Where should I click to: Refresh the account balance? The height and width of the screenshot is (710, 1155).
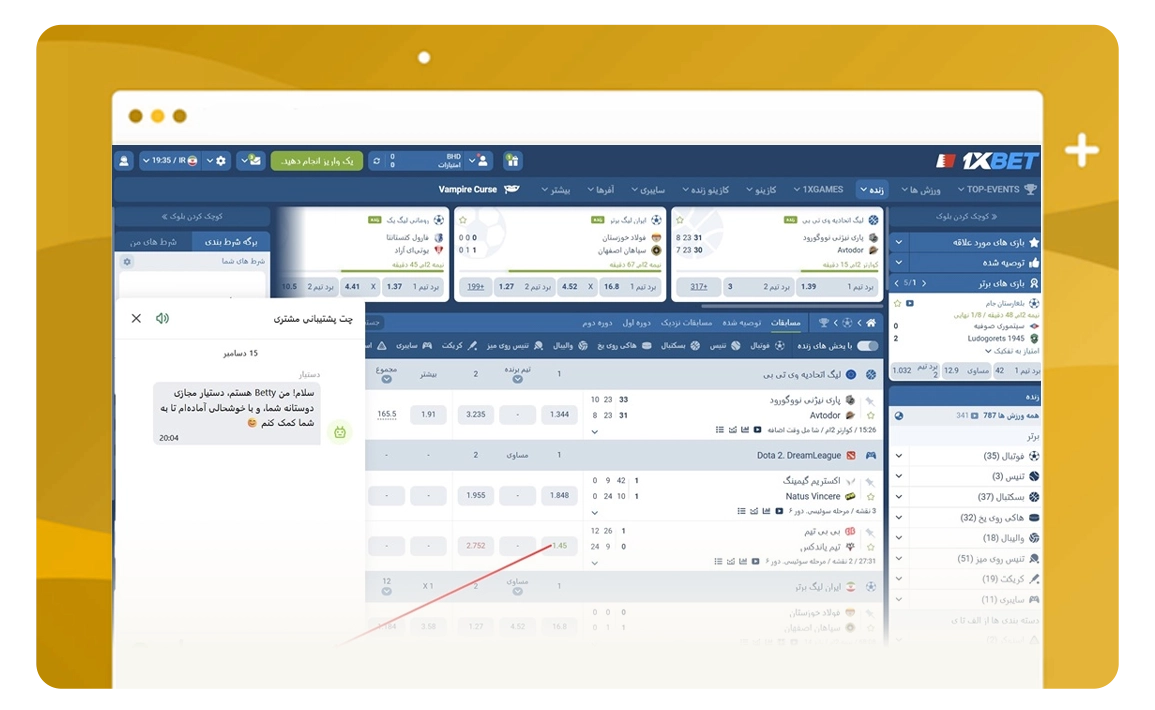pos(375,160)
